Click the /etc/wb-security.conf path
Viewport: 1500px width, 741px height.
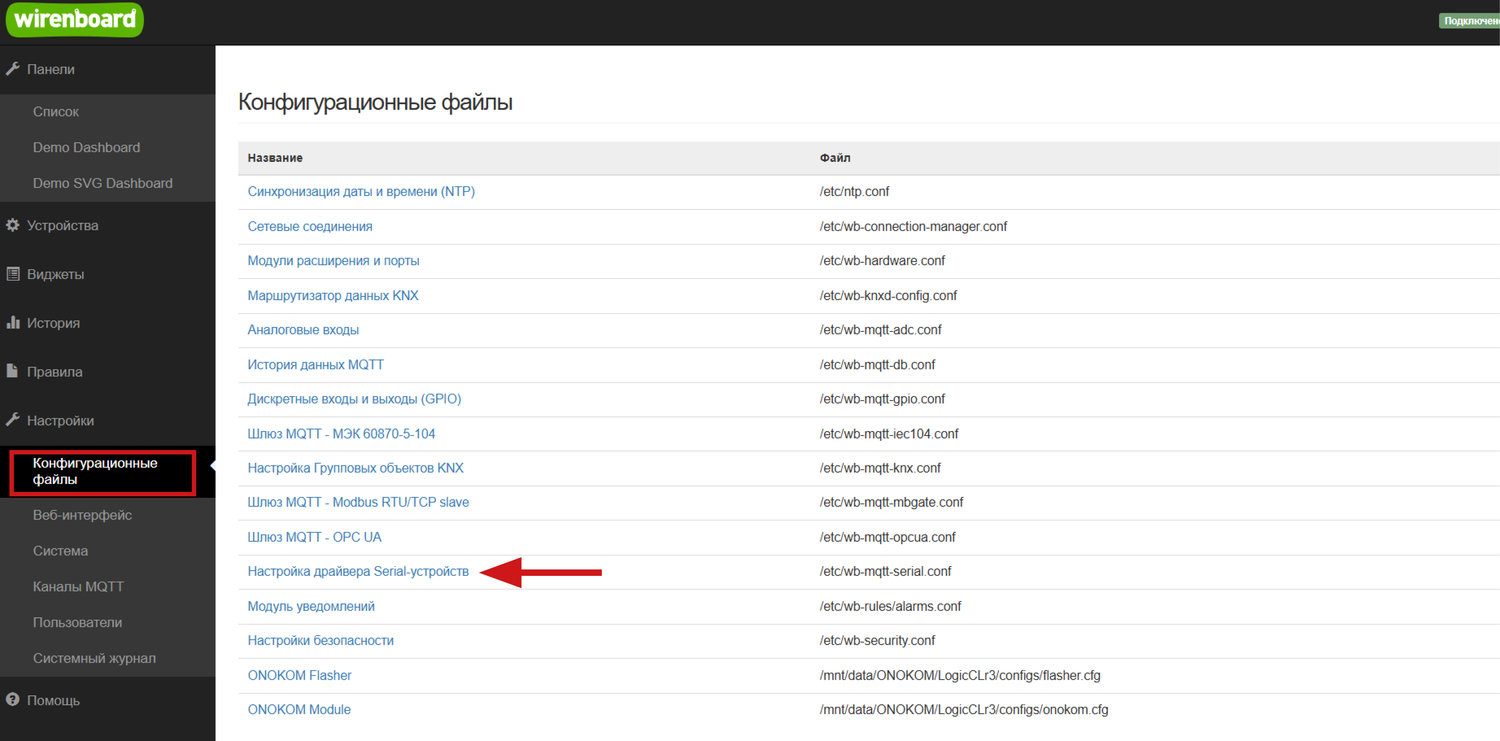[877, 640]
